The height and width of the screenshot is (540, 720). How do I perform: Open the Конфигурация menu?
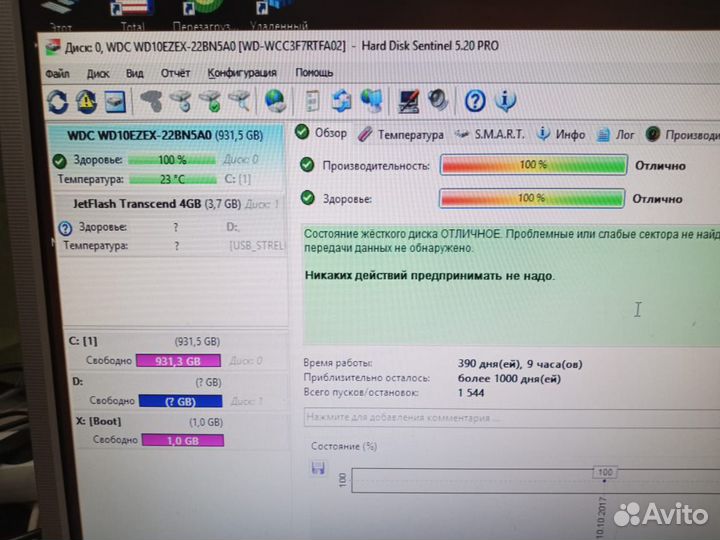pos(242,73)
